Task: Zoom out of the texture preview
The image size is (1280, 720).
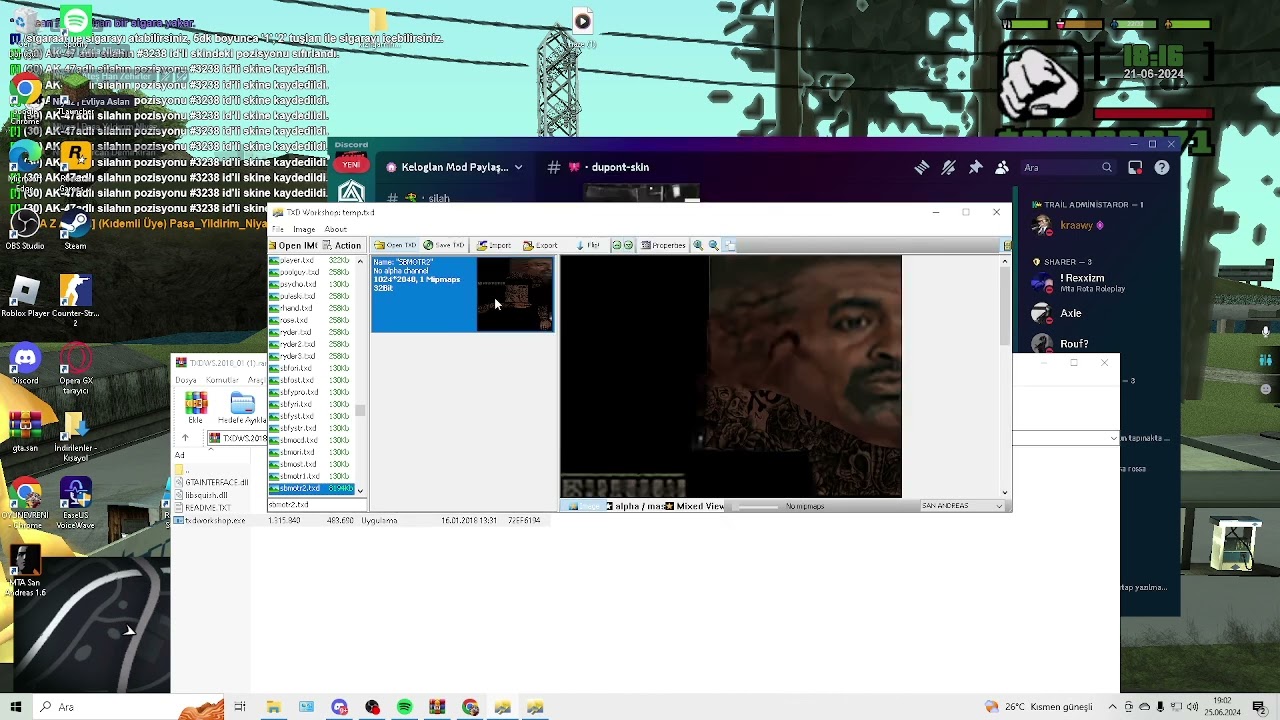Action: [713, 245]
